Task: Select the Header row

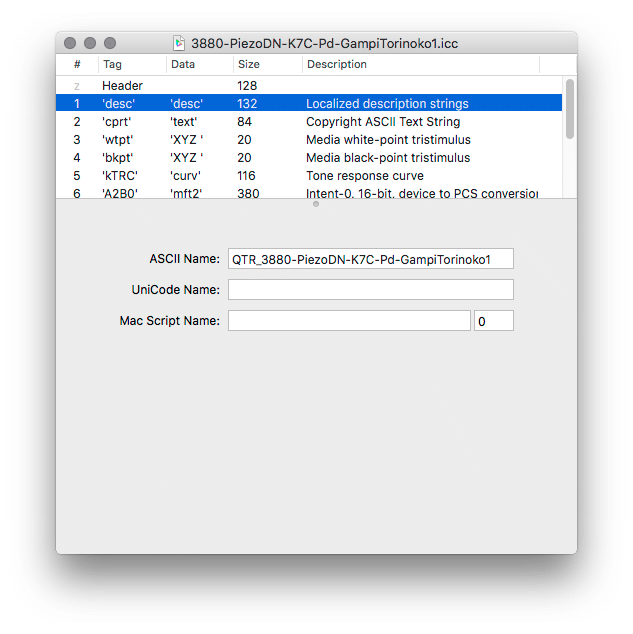Action: tap(309, 85)
